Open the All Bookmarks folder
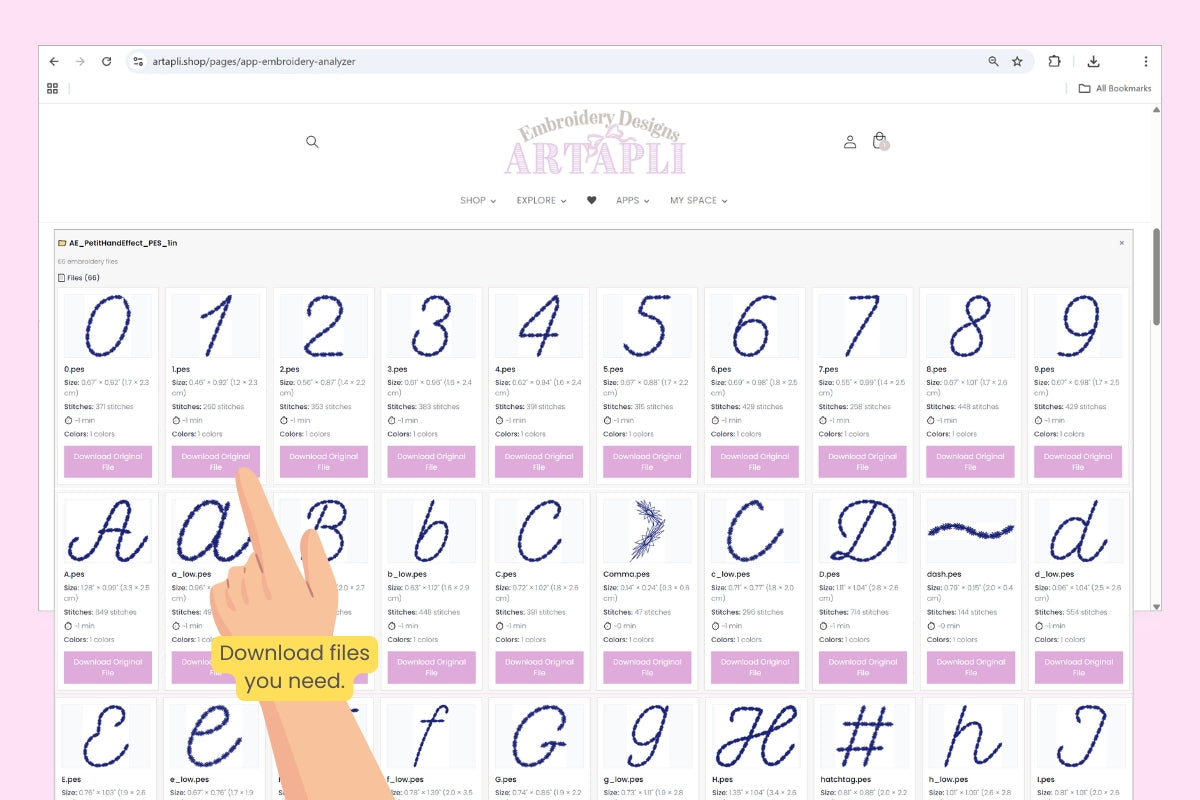 1114,88
